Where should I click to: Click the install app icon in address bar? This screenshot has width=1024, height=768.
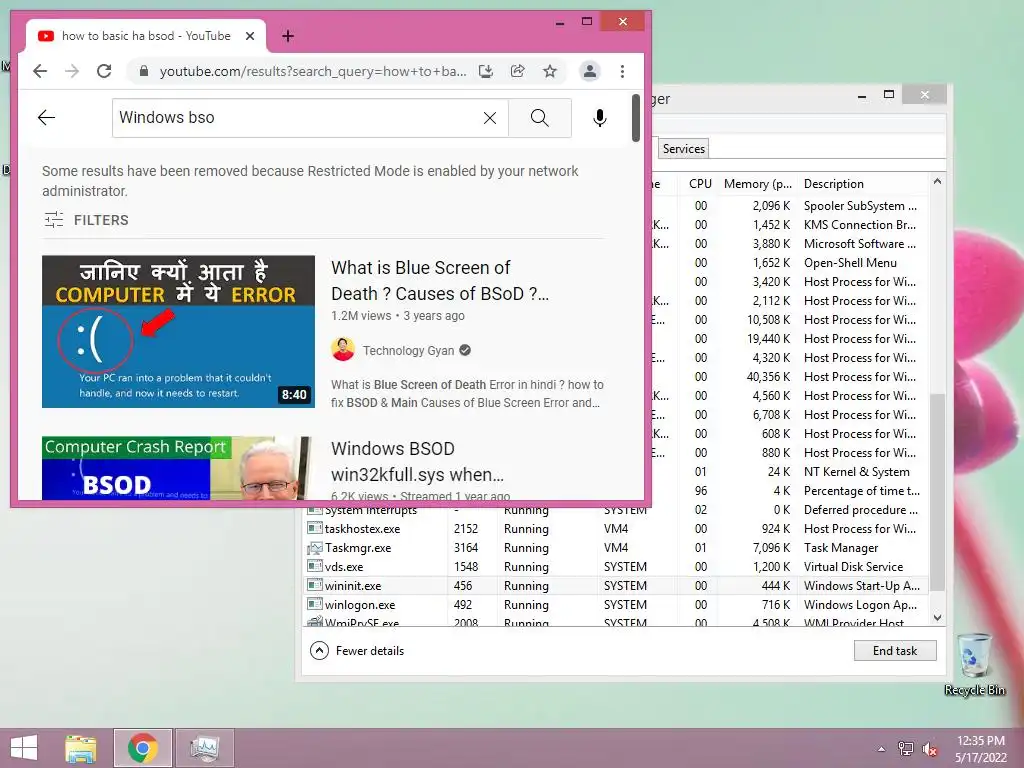pyautogui.click(x=485, y=71)
